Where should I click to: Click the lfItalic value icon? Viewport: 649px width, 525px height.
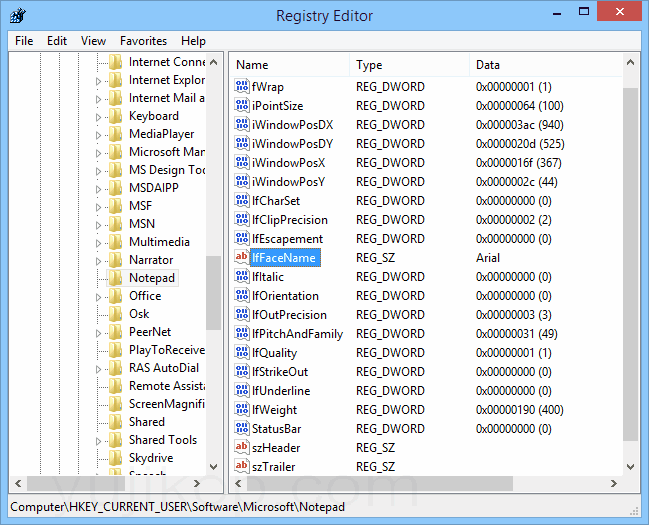coord(242,277)
